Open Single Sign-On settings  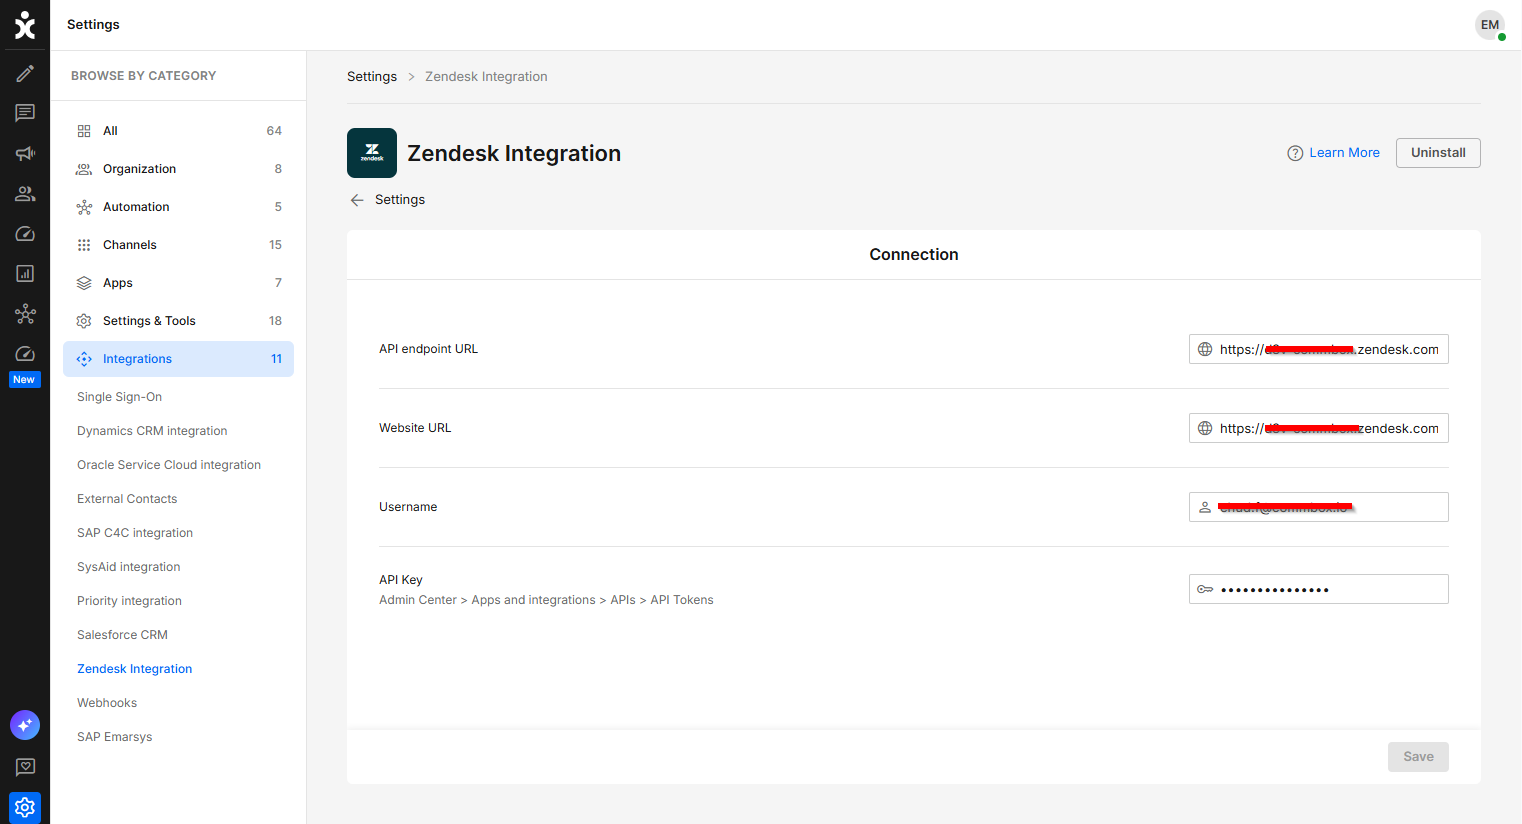pyautogui.click(x=119, y=397)
